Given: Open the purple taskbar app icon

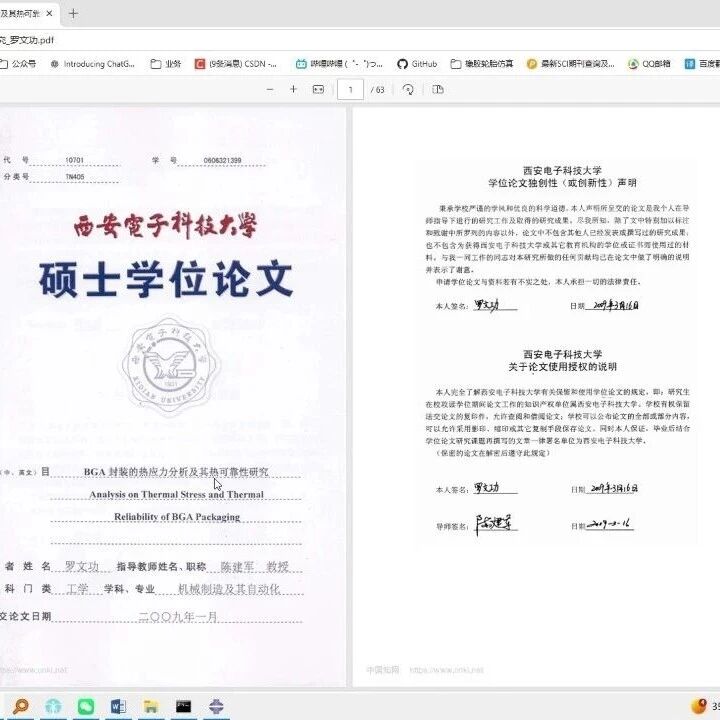Looking at the screenshot, I should [x=216, y=706].
